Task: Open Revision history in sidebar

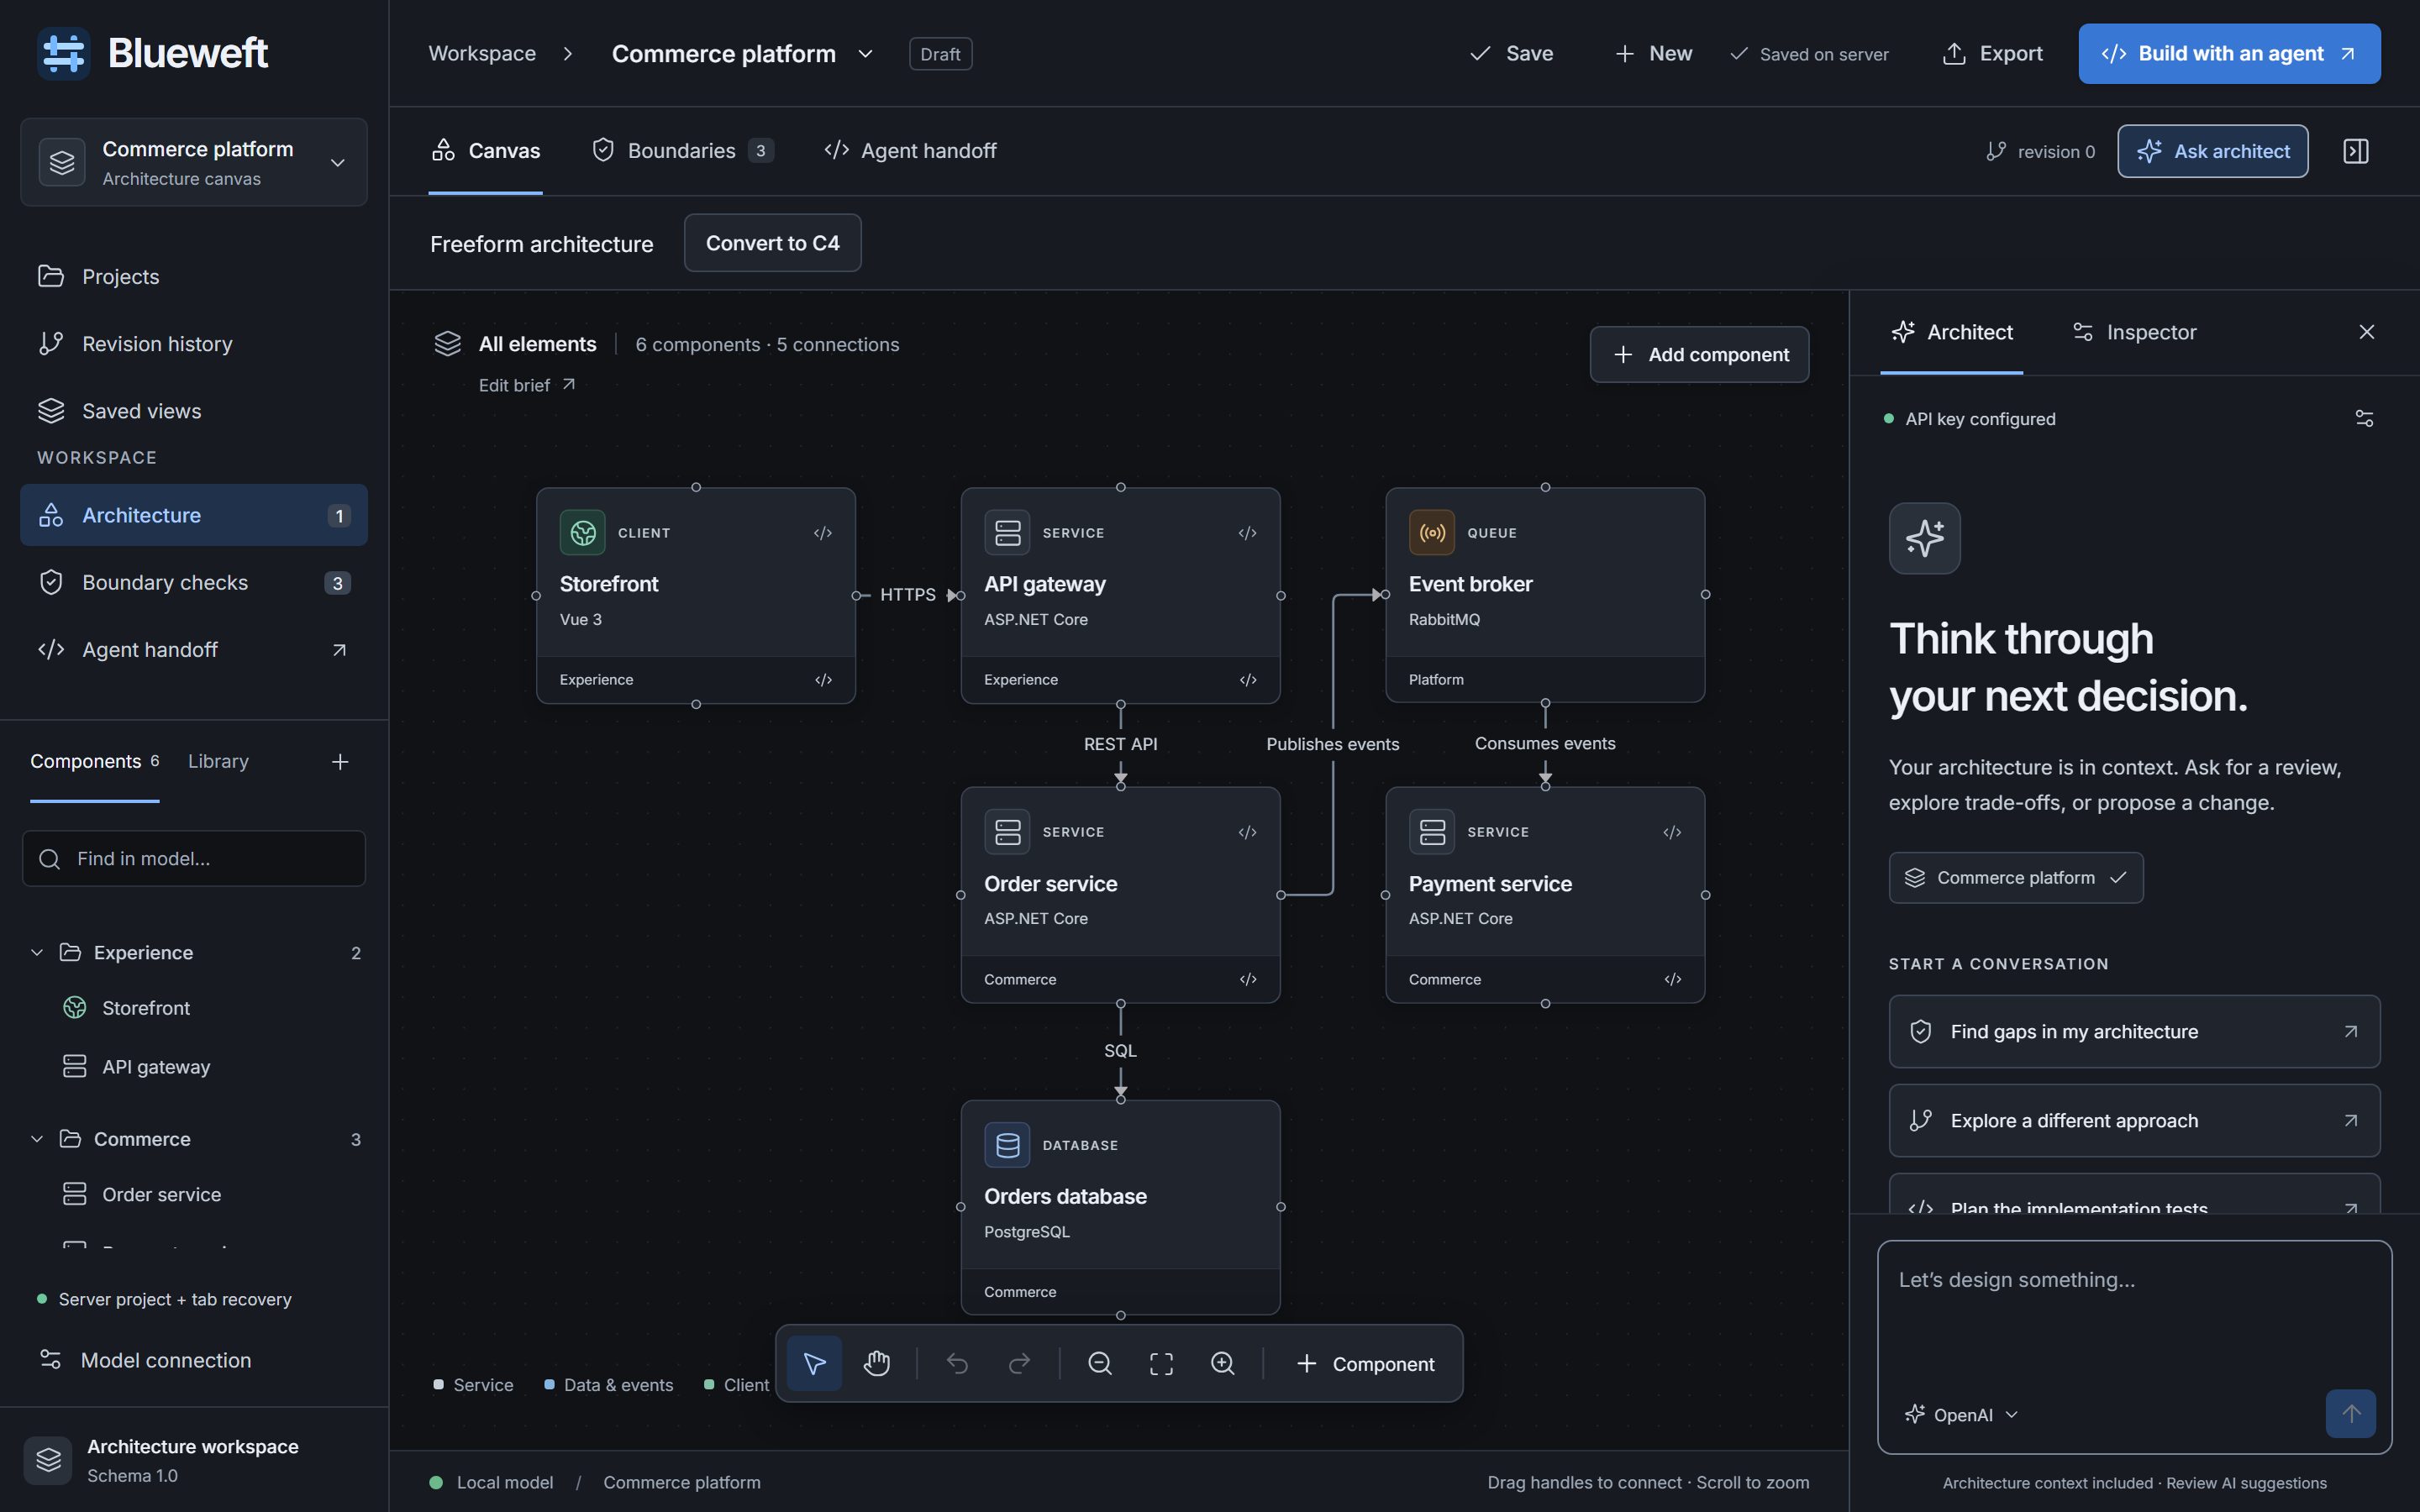Action: point(194,344)
